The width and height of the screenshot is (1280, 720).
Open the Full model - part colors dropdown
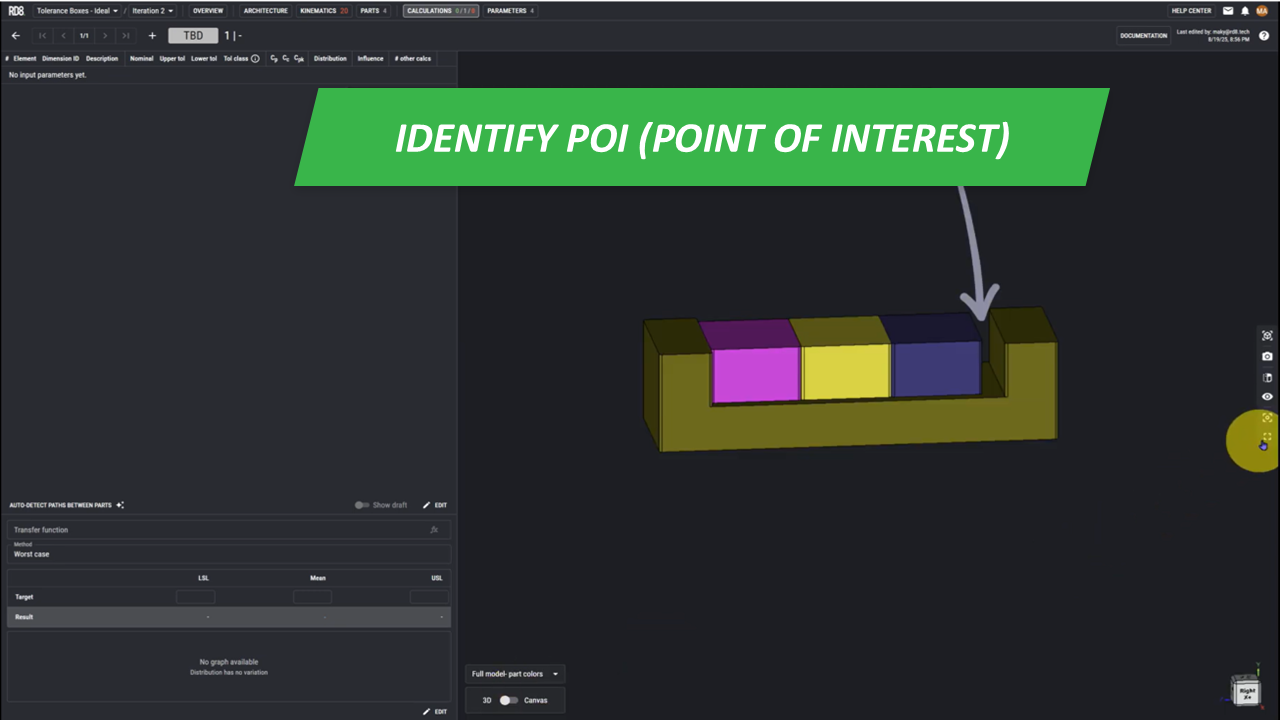tap(515, 674)
